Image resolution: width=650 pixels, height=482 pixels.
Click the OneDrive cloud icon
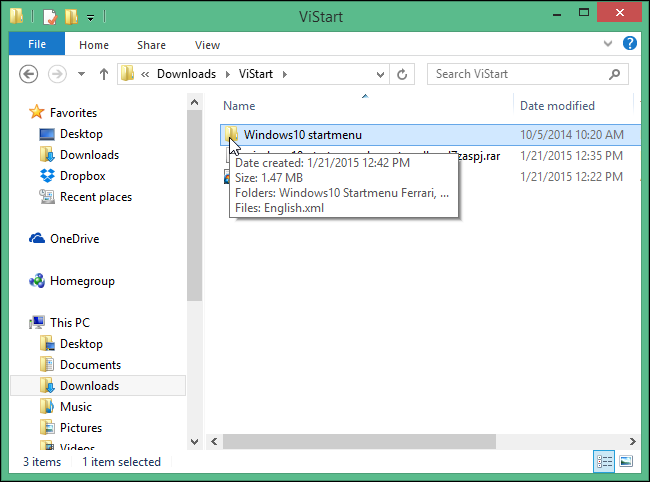37,238
